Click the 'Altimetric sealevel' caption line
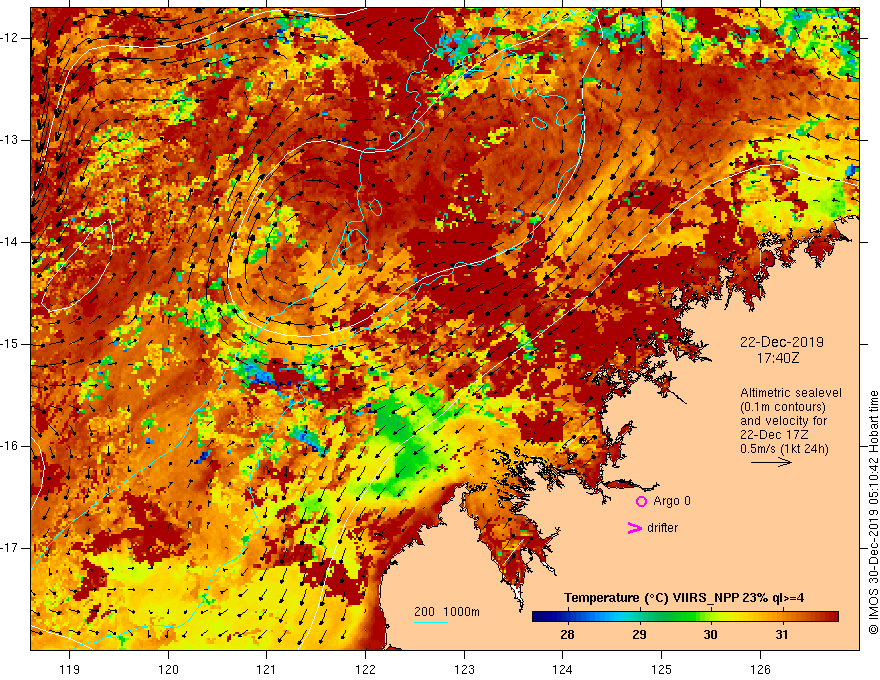 click(791, 393)
